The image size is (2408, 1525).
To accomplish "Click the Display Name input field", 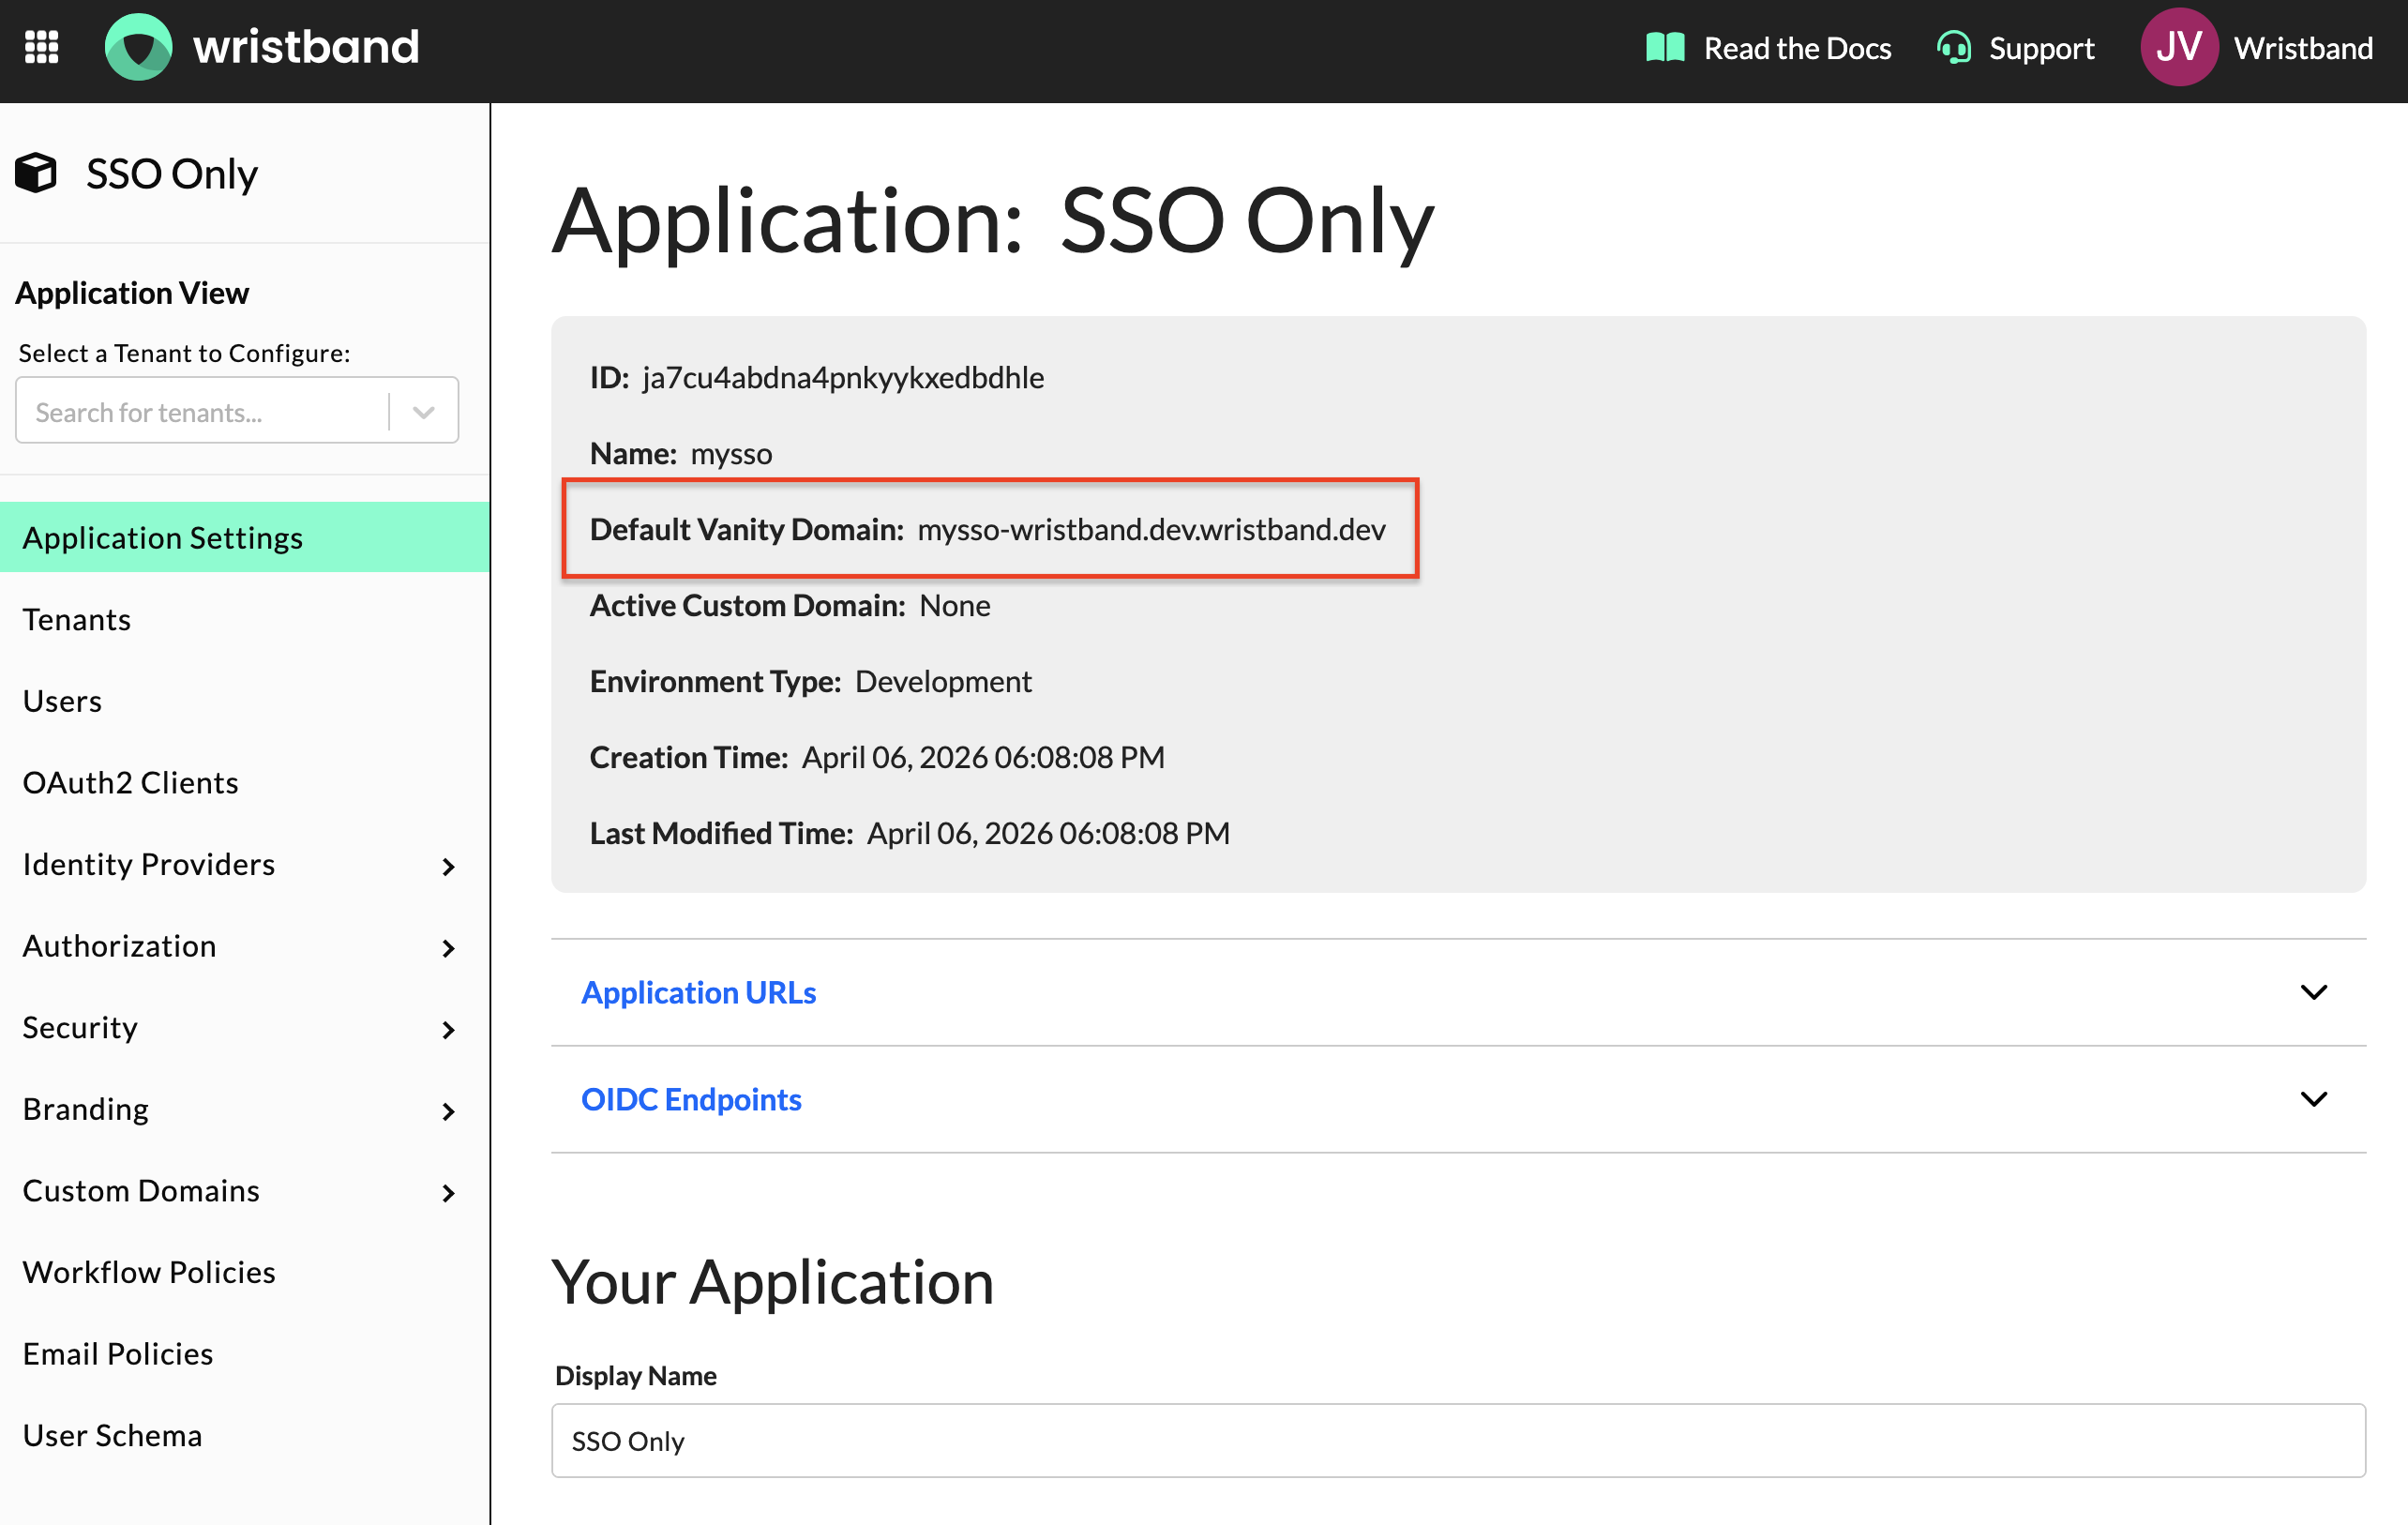I will click(x=1456, y=1440).
